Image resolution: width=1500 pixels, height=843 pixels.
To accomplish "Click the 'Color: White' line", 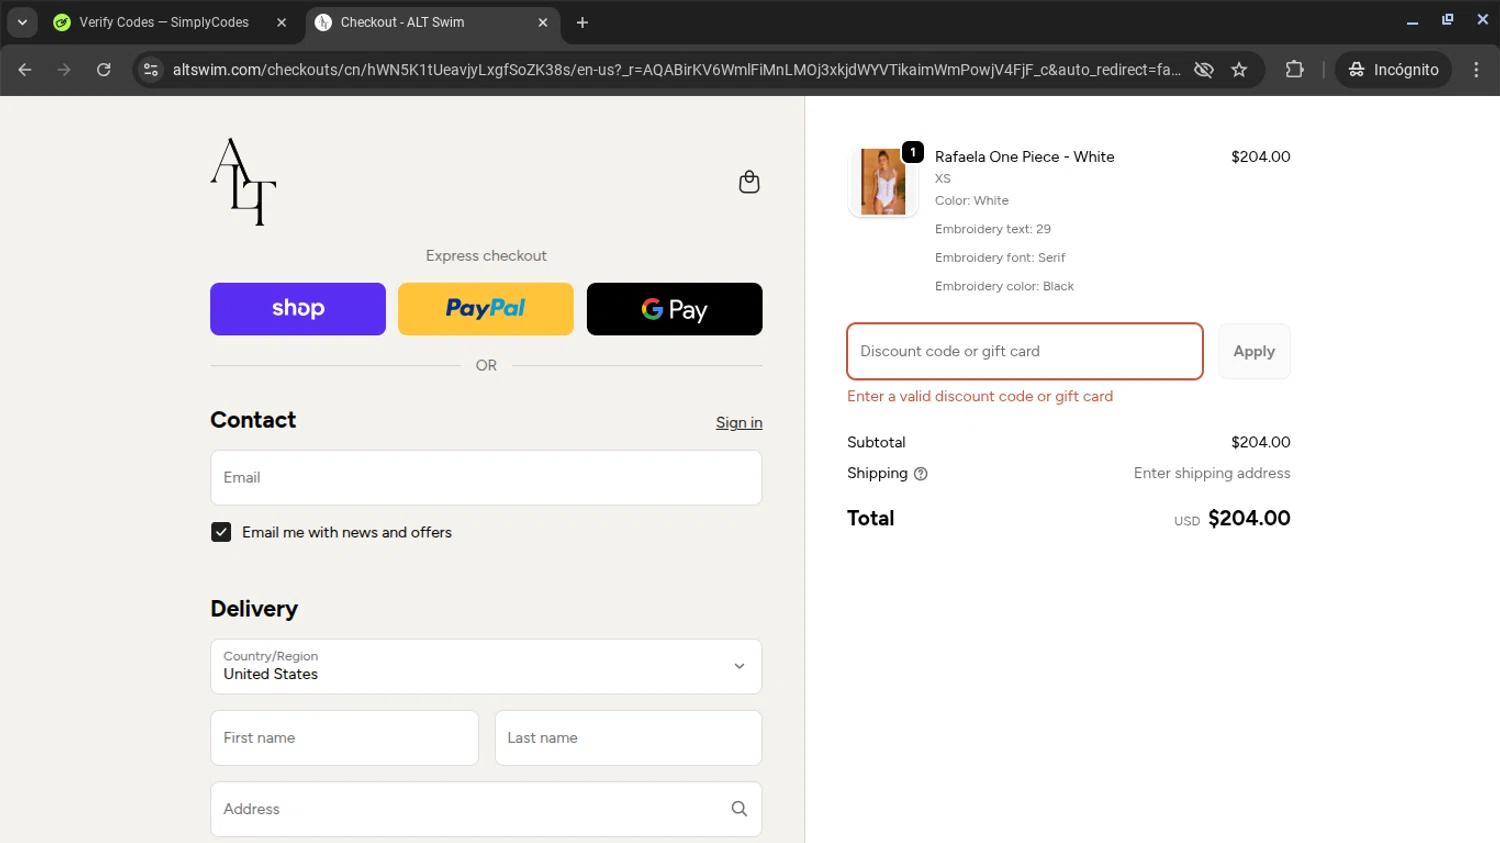I will point(971,201).
